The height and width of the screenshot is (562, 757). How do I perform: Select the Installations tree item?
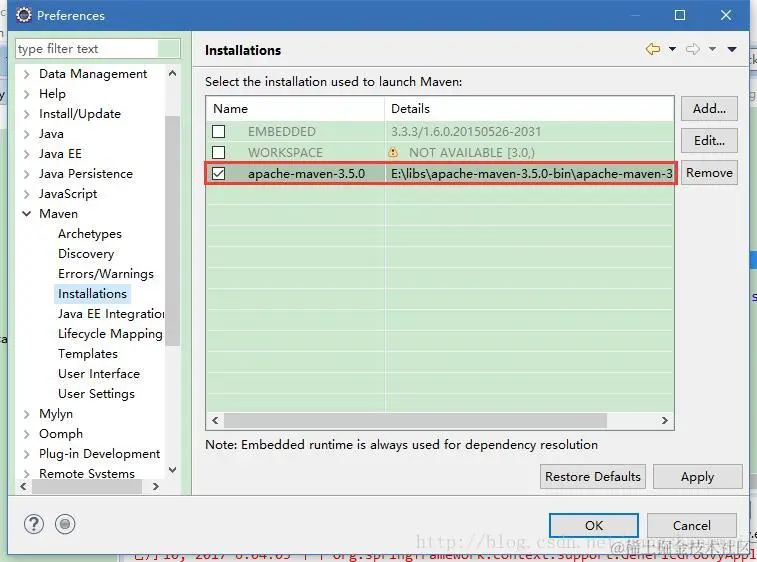tap(92, 294)
